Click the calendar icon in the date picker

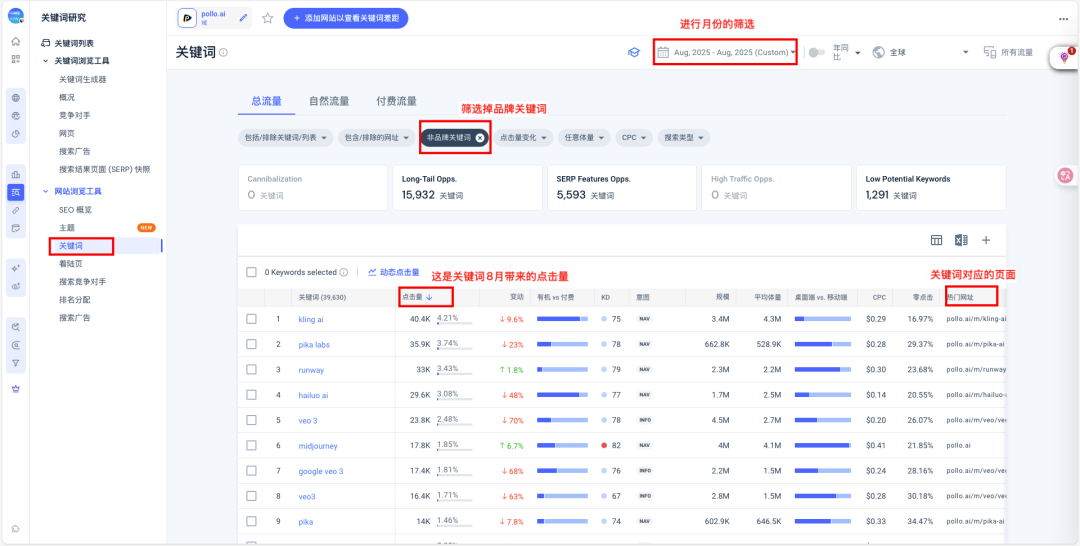663,52
